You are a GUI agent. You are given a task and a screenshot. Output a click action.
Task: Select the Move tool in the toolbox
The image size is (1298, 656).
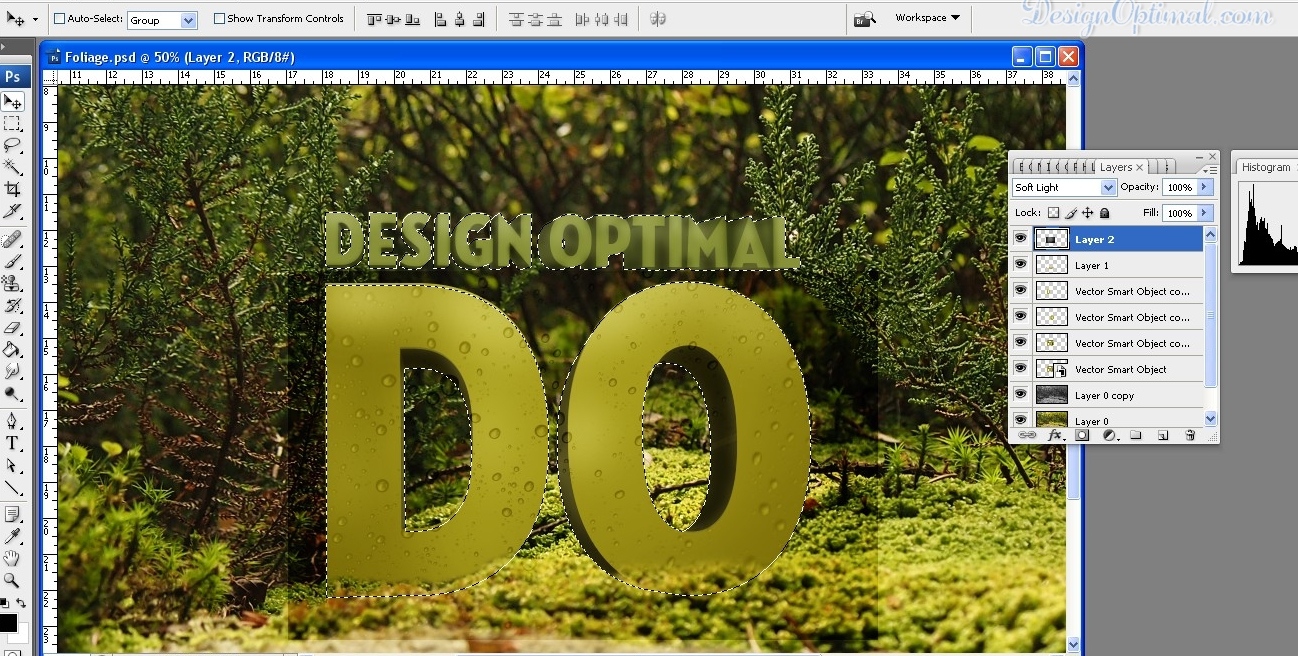13,102
